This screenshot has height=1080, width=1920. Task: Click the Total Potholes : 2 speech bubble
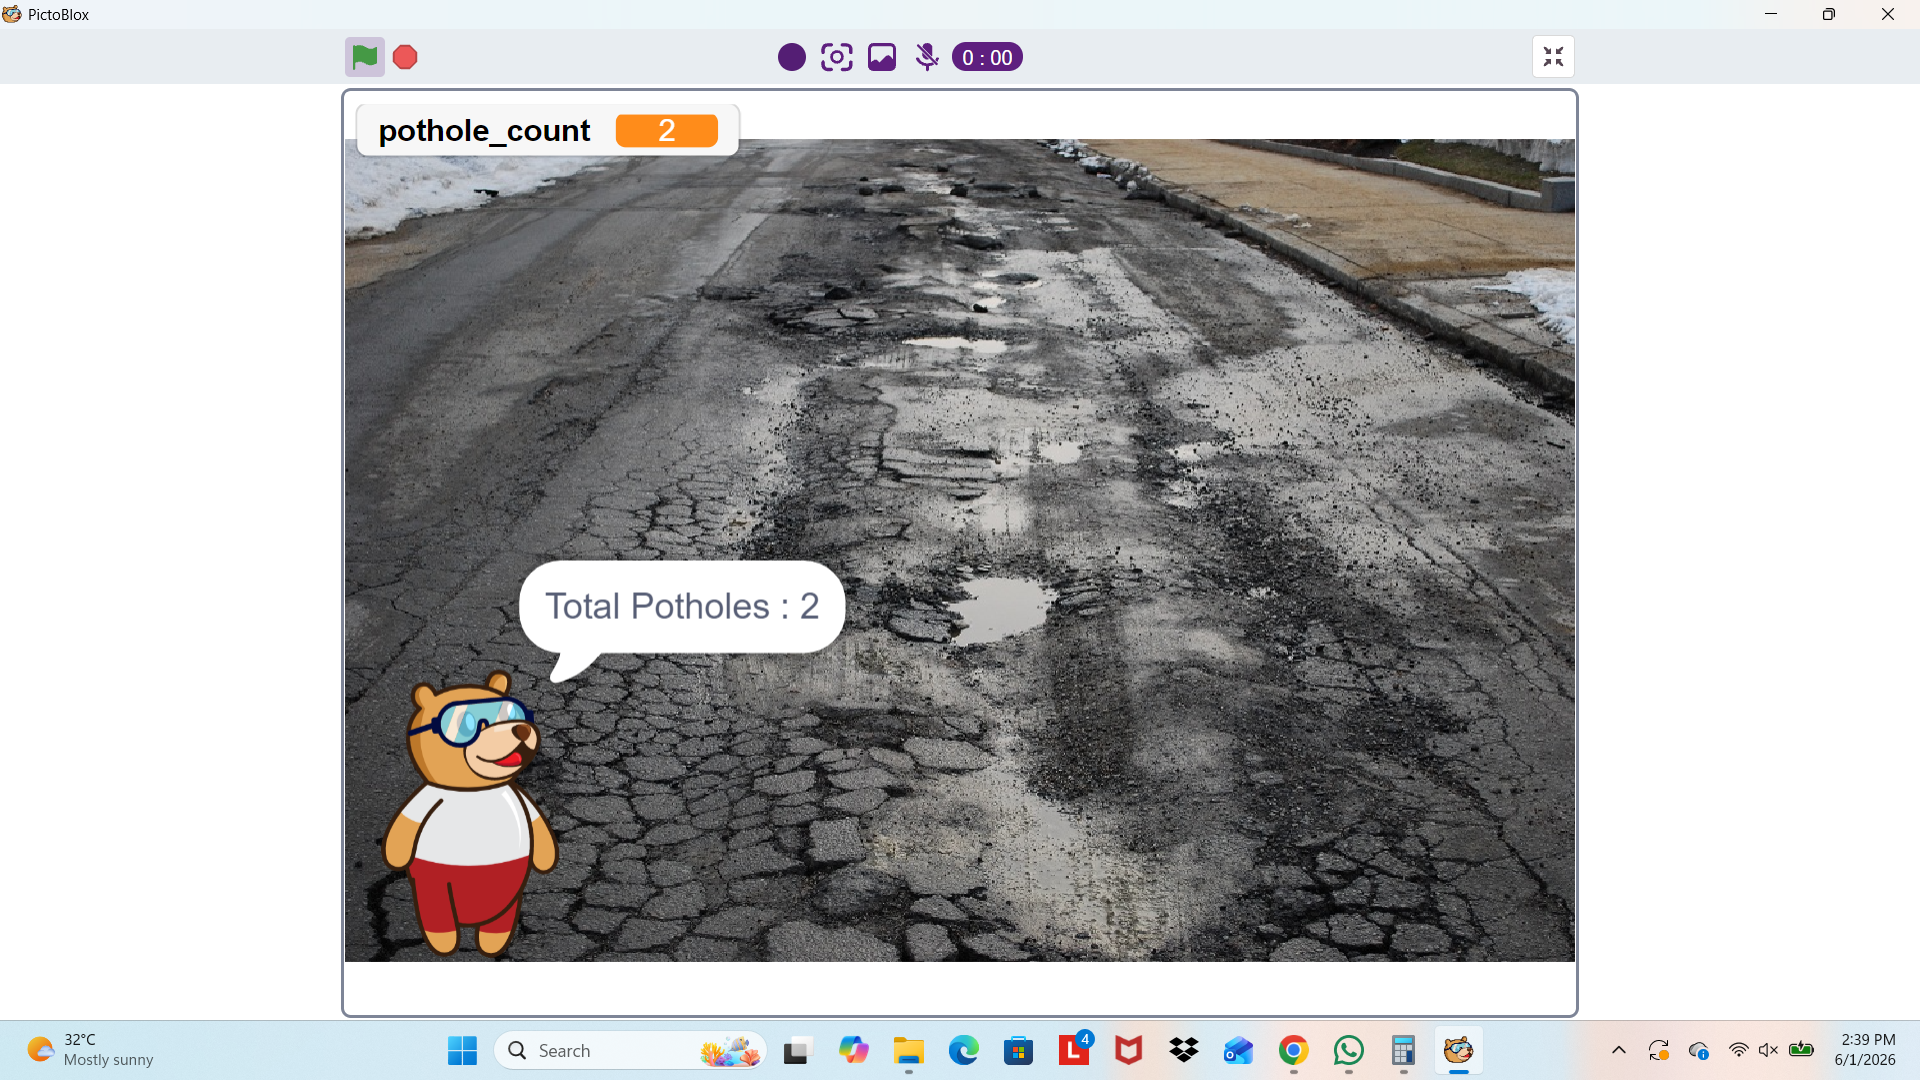pos(682,607)
